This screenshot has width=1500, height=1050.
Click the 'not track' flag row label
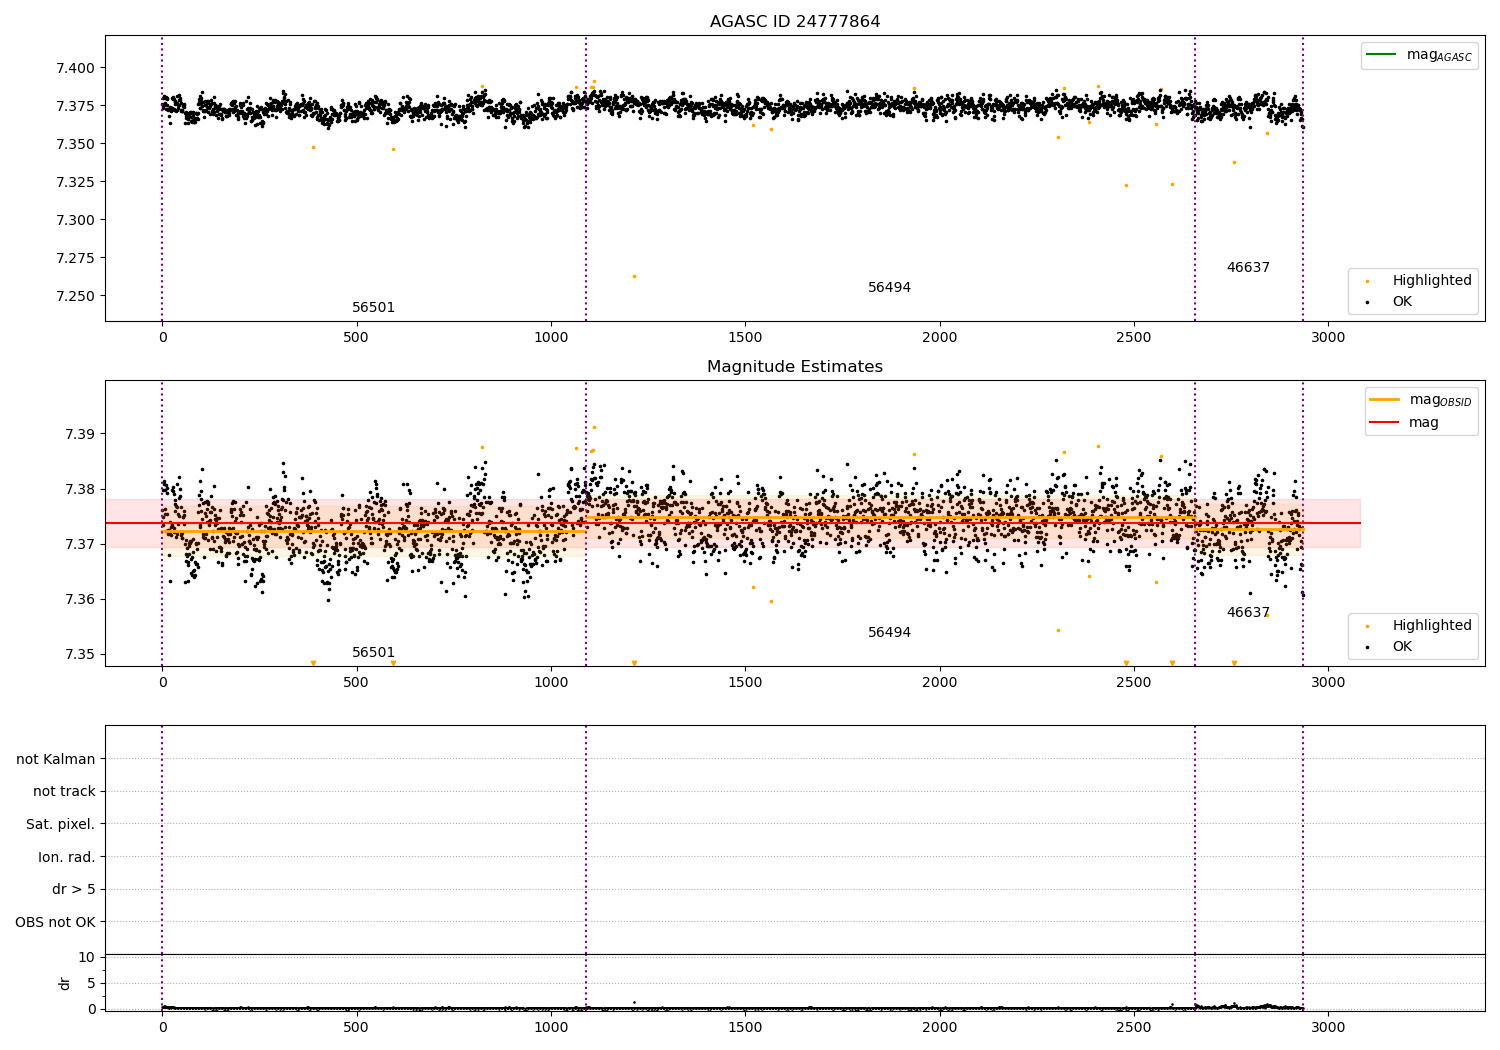64,791
